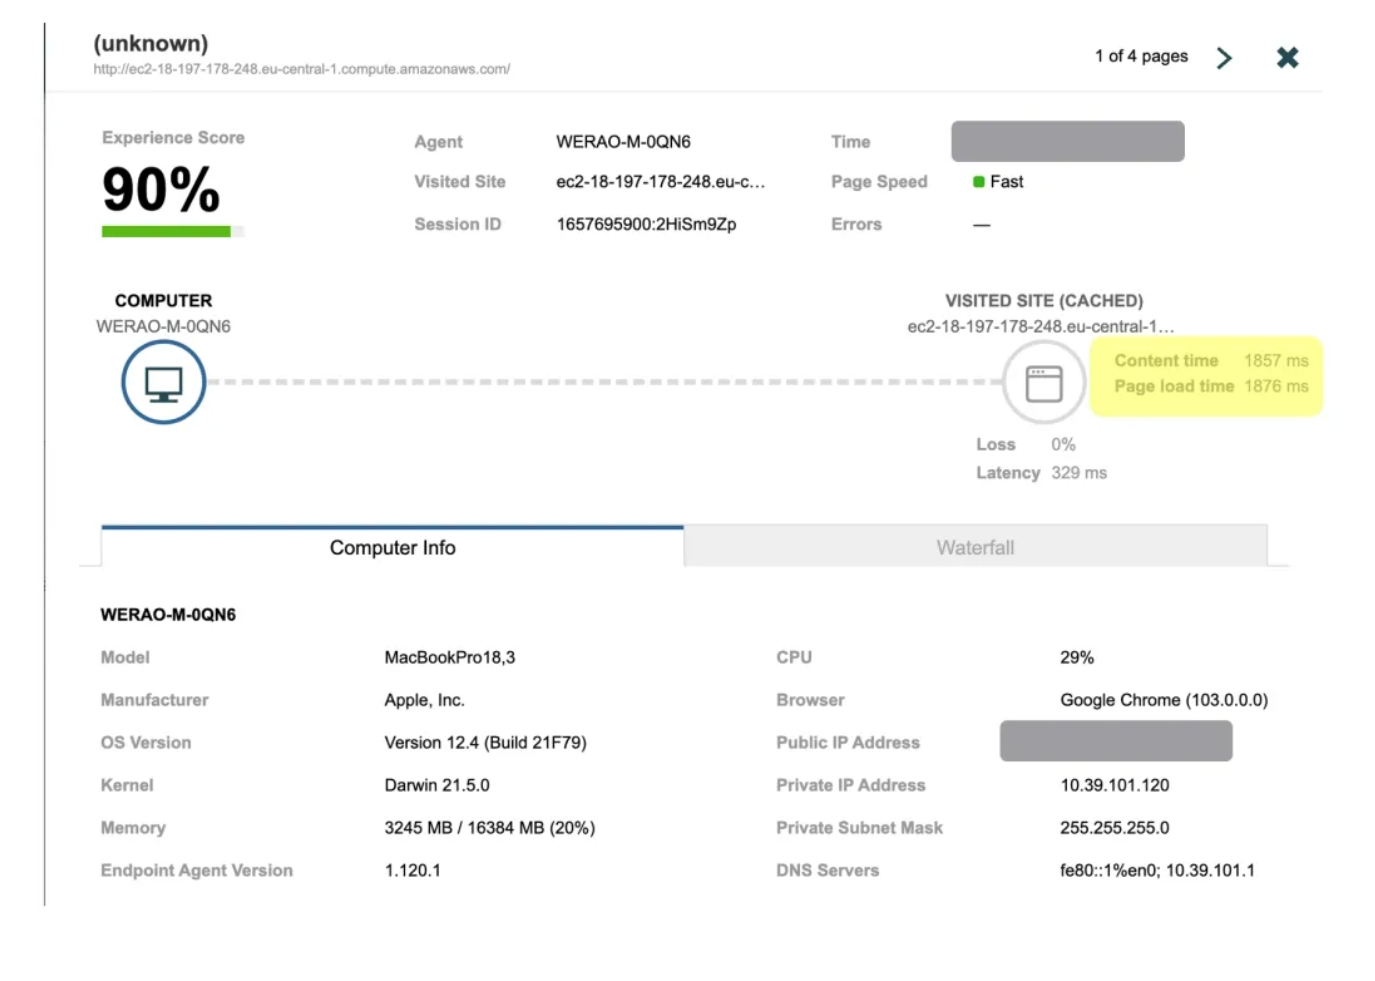
Task: Click the truncated Visited Site value
Action: point(660,182)
